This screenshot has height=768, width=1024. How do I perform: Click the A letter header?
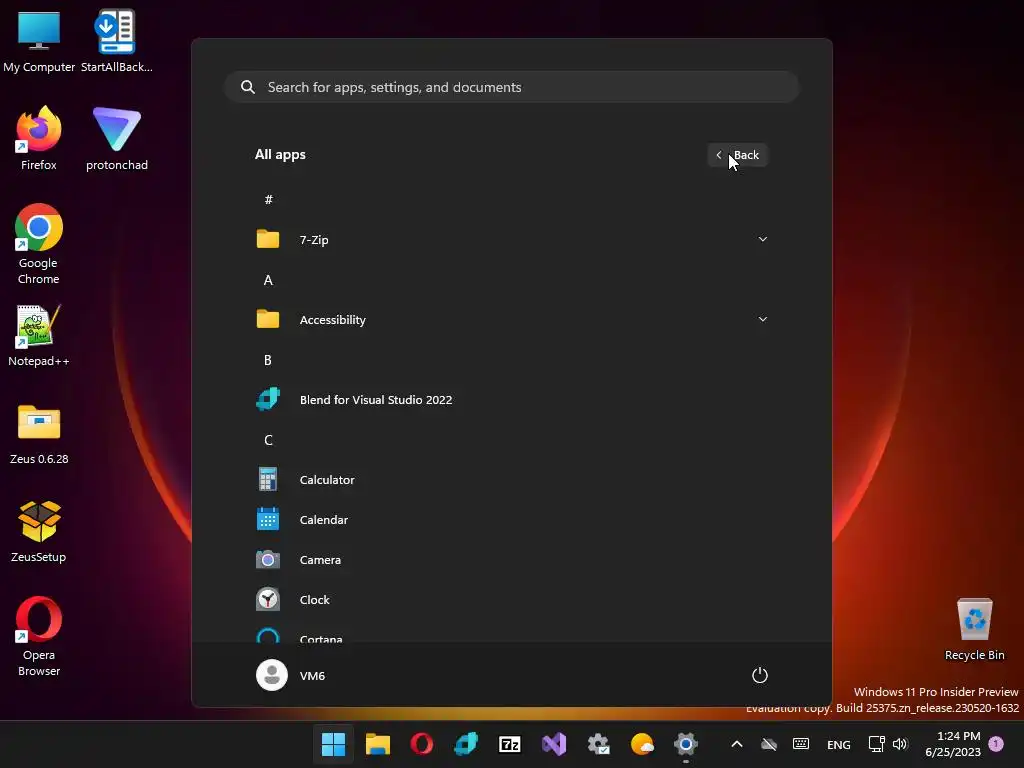(268, 280)
